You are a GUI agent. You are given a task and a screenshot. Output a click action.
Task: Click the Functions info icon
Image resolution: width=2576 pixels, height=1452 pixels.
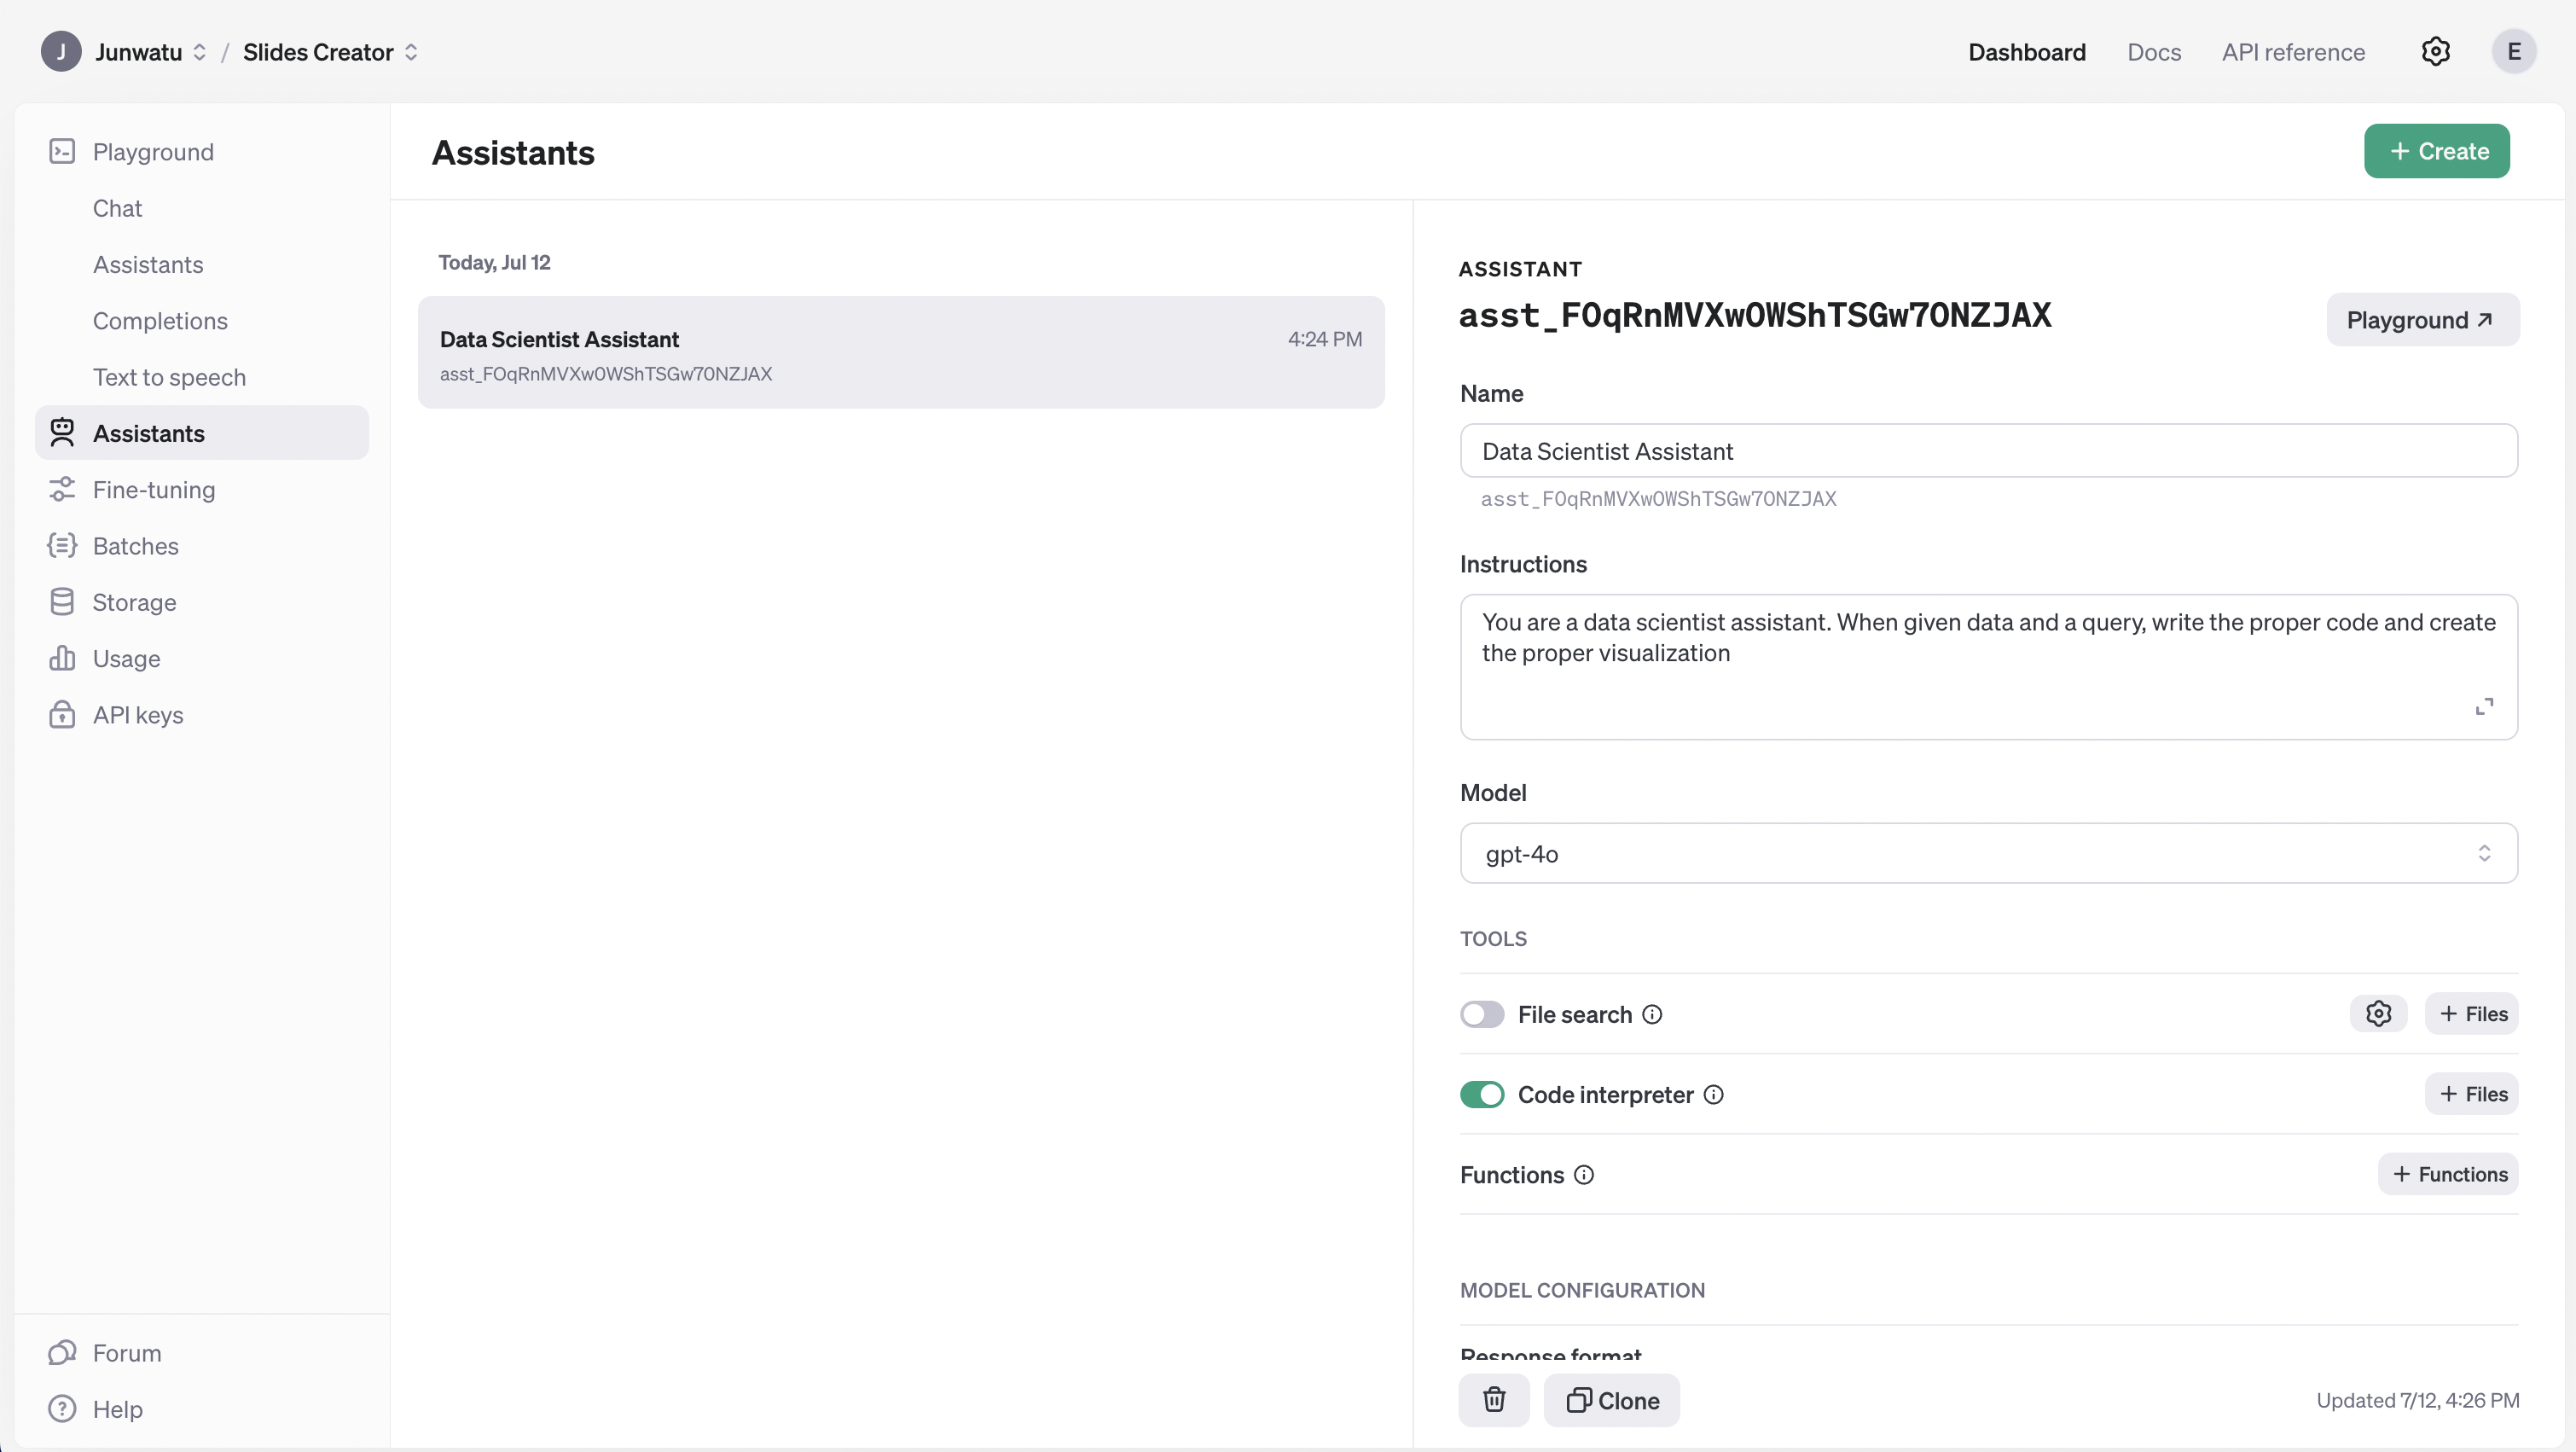tap(1584, 1175)
